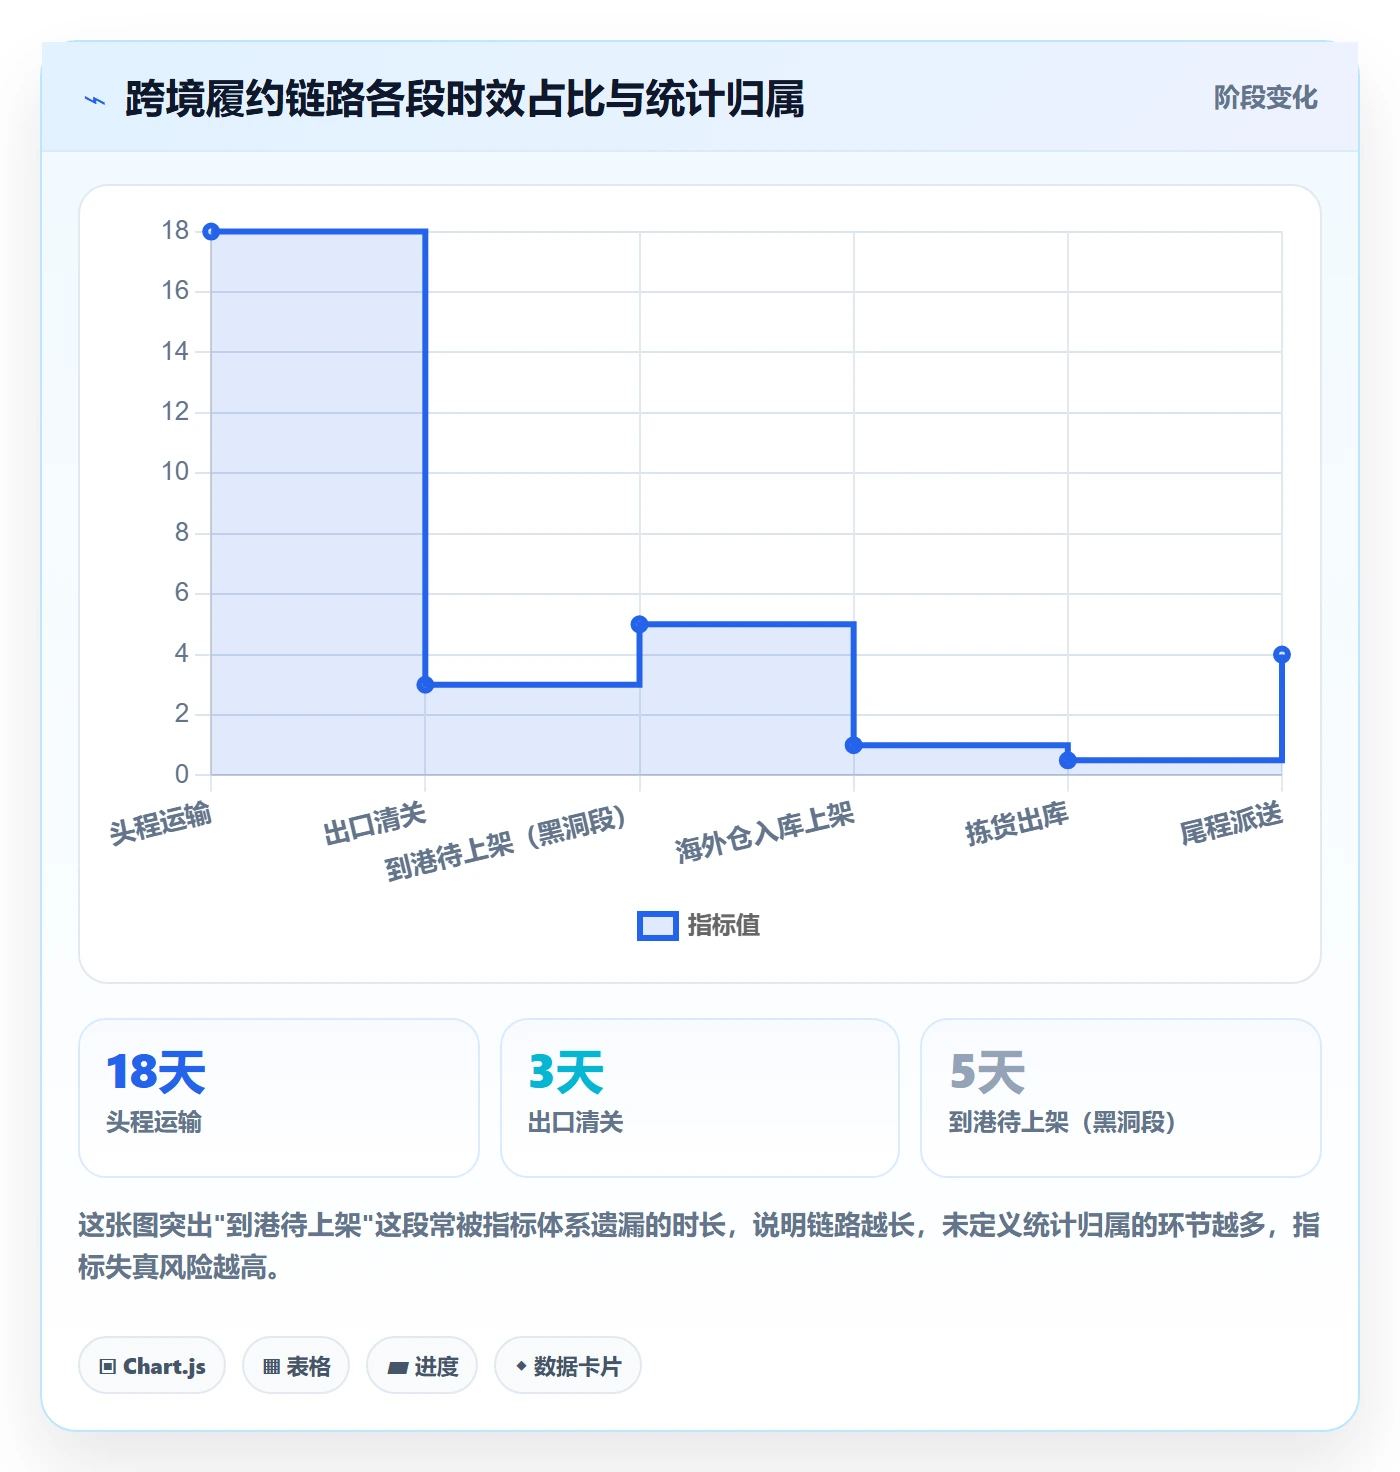Click the description paragraph starting 这张图突出
This screenshot has width=1400, height=1472.
click(699, 1246)
